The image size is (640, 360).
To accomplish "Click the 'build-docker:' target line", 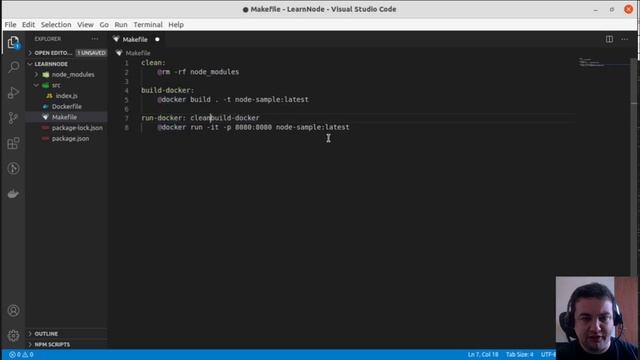I will click(x=168, y=90).
